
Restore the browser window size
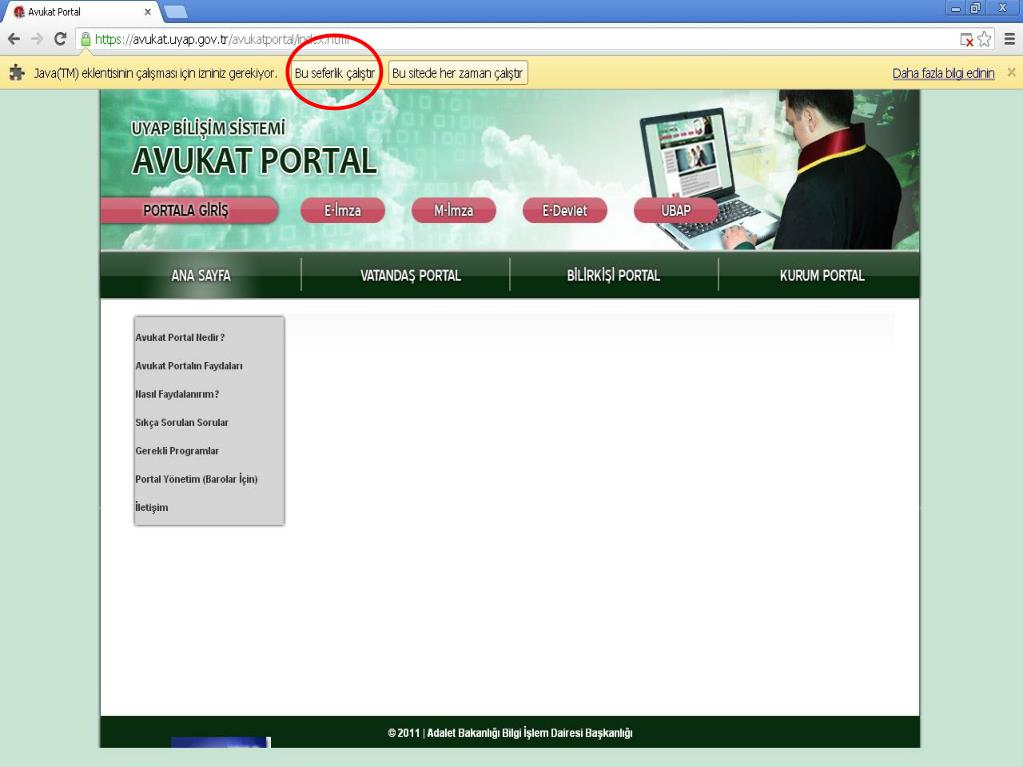(x=975, y=9)
